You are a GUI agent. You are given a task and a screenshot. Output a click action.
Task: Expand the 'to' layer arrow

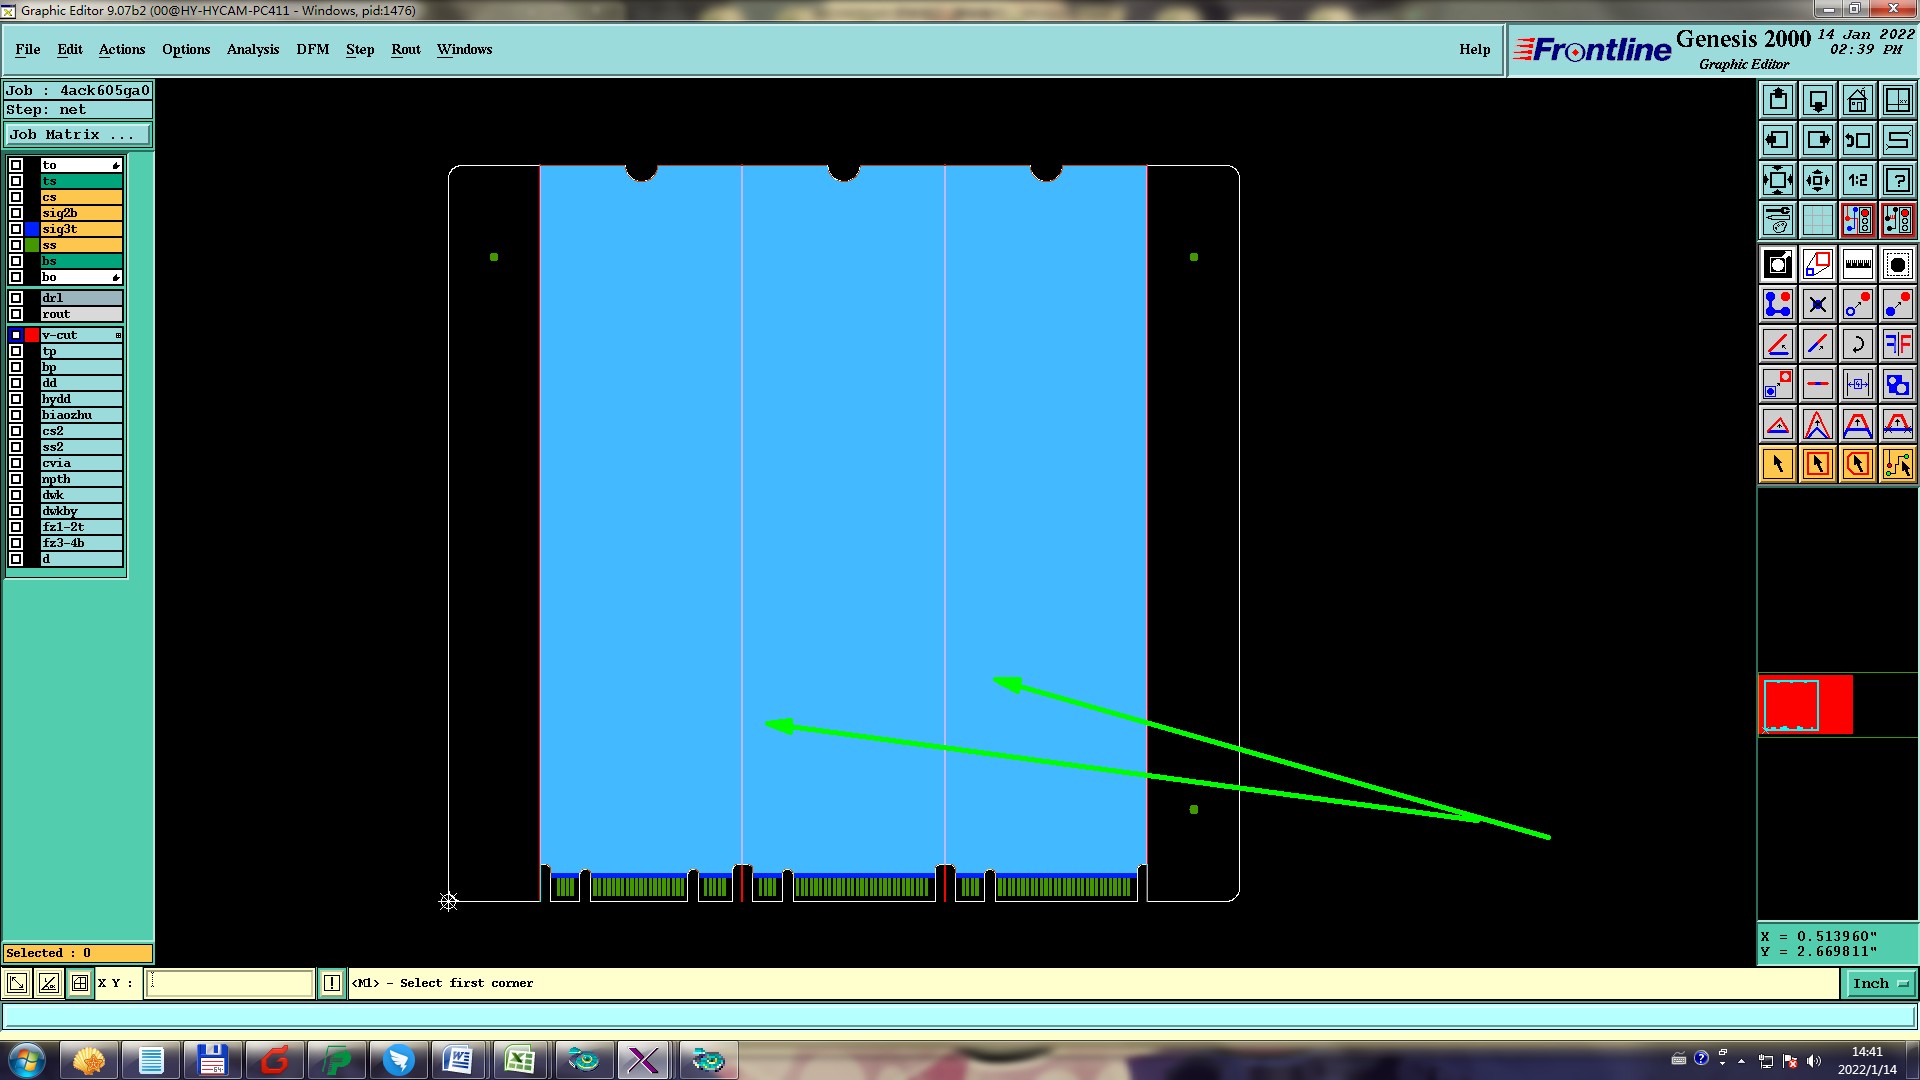click(116, 165)
